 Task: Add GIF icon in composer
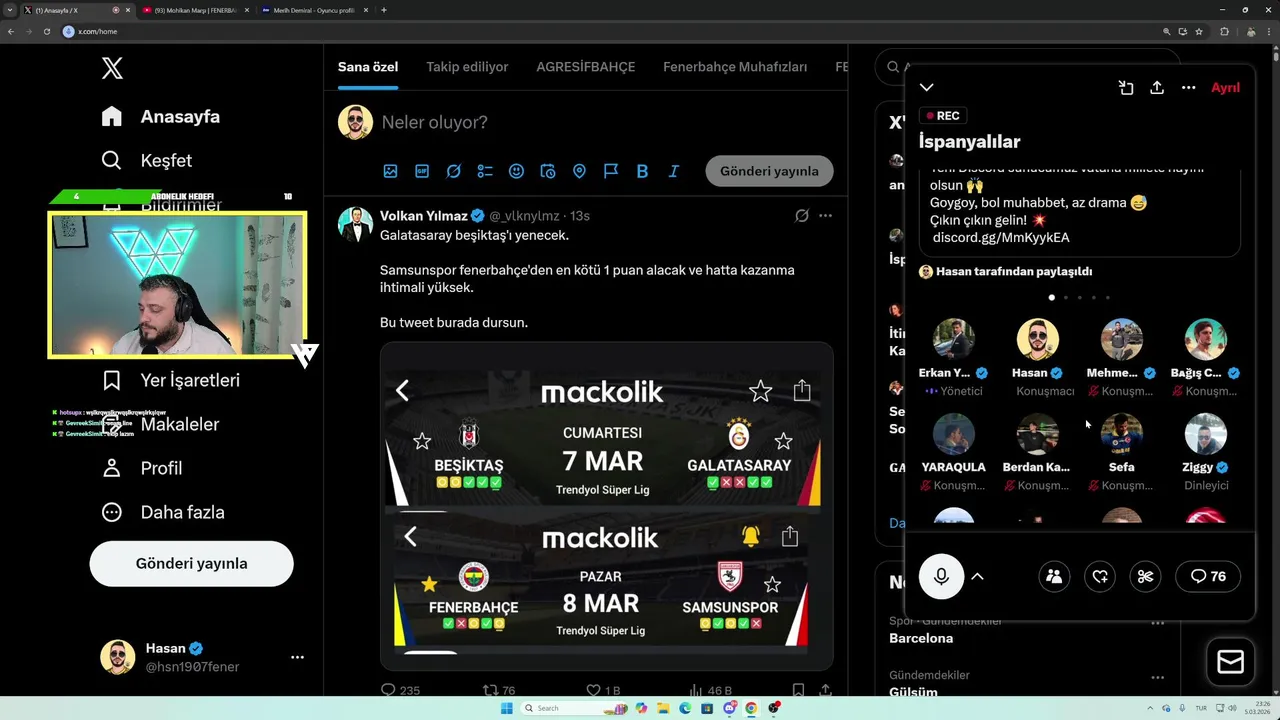pos(422,171)
